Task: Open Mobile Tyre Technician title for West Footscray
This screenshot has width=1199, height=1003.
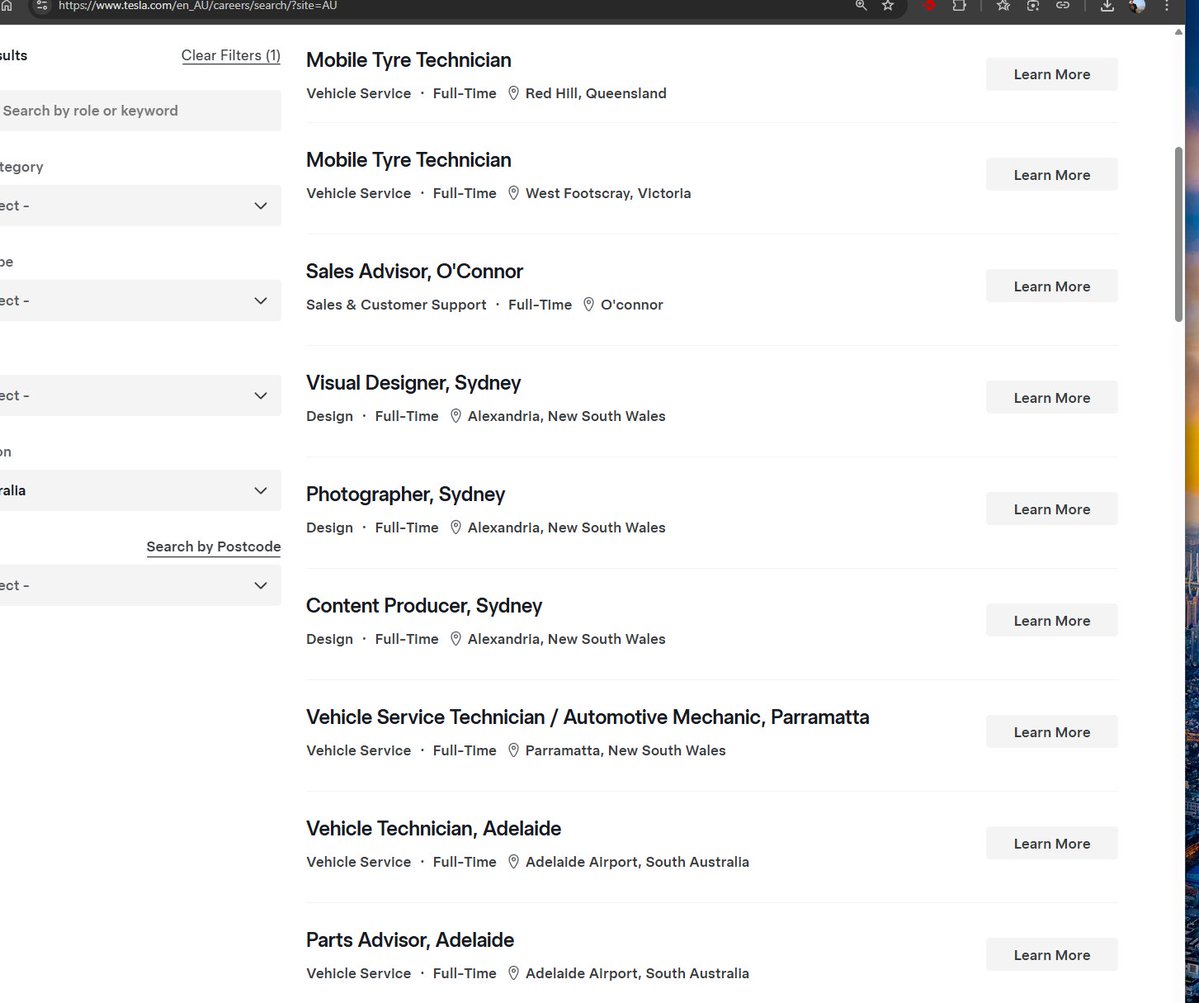Action: coord(408,161)
